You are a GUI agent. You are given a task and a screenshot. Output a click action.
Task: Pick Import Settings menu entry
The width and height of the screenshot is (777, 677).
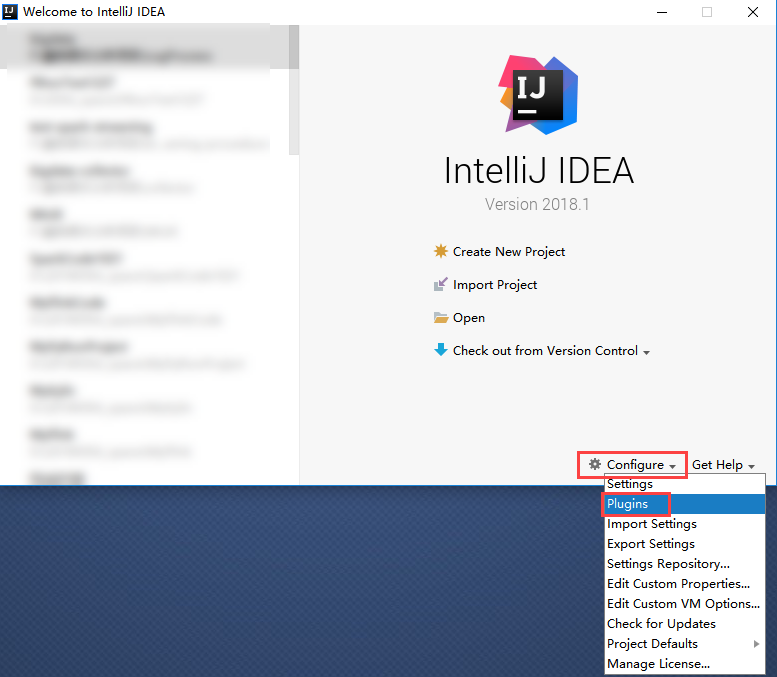[685, 524]
